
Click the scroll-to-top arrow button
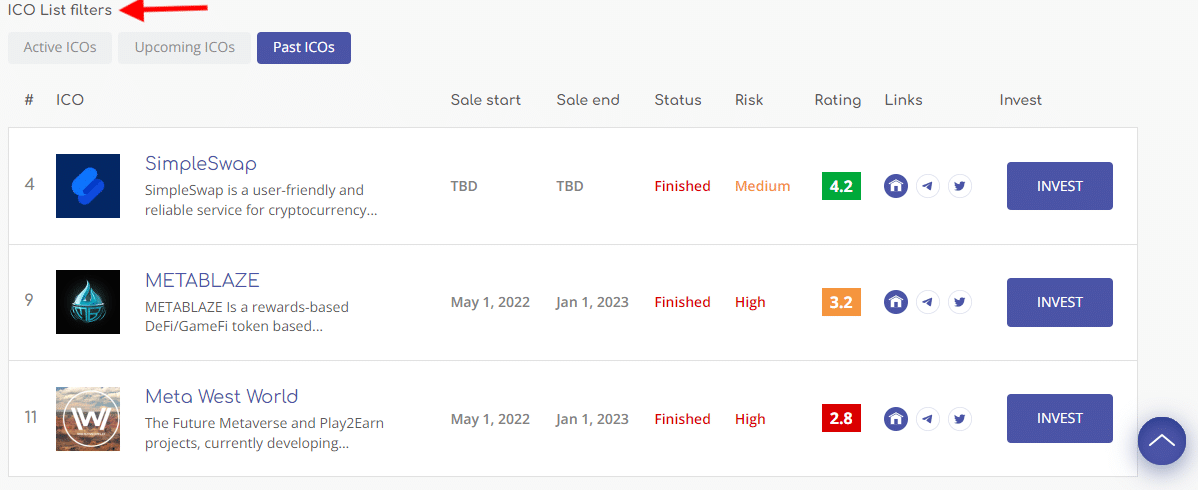pyautogui.click(x=1161, y=441)
